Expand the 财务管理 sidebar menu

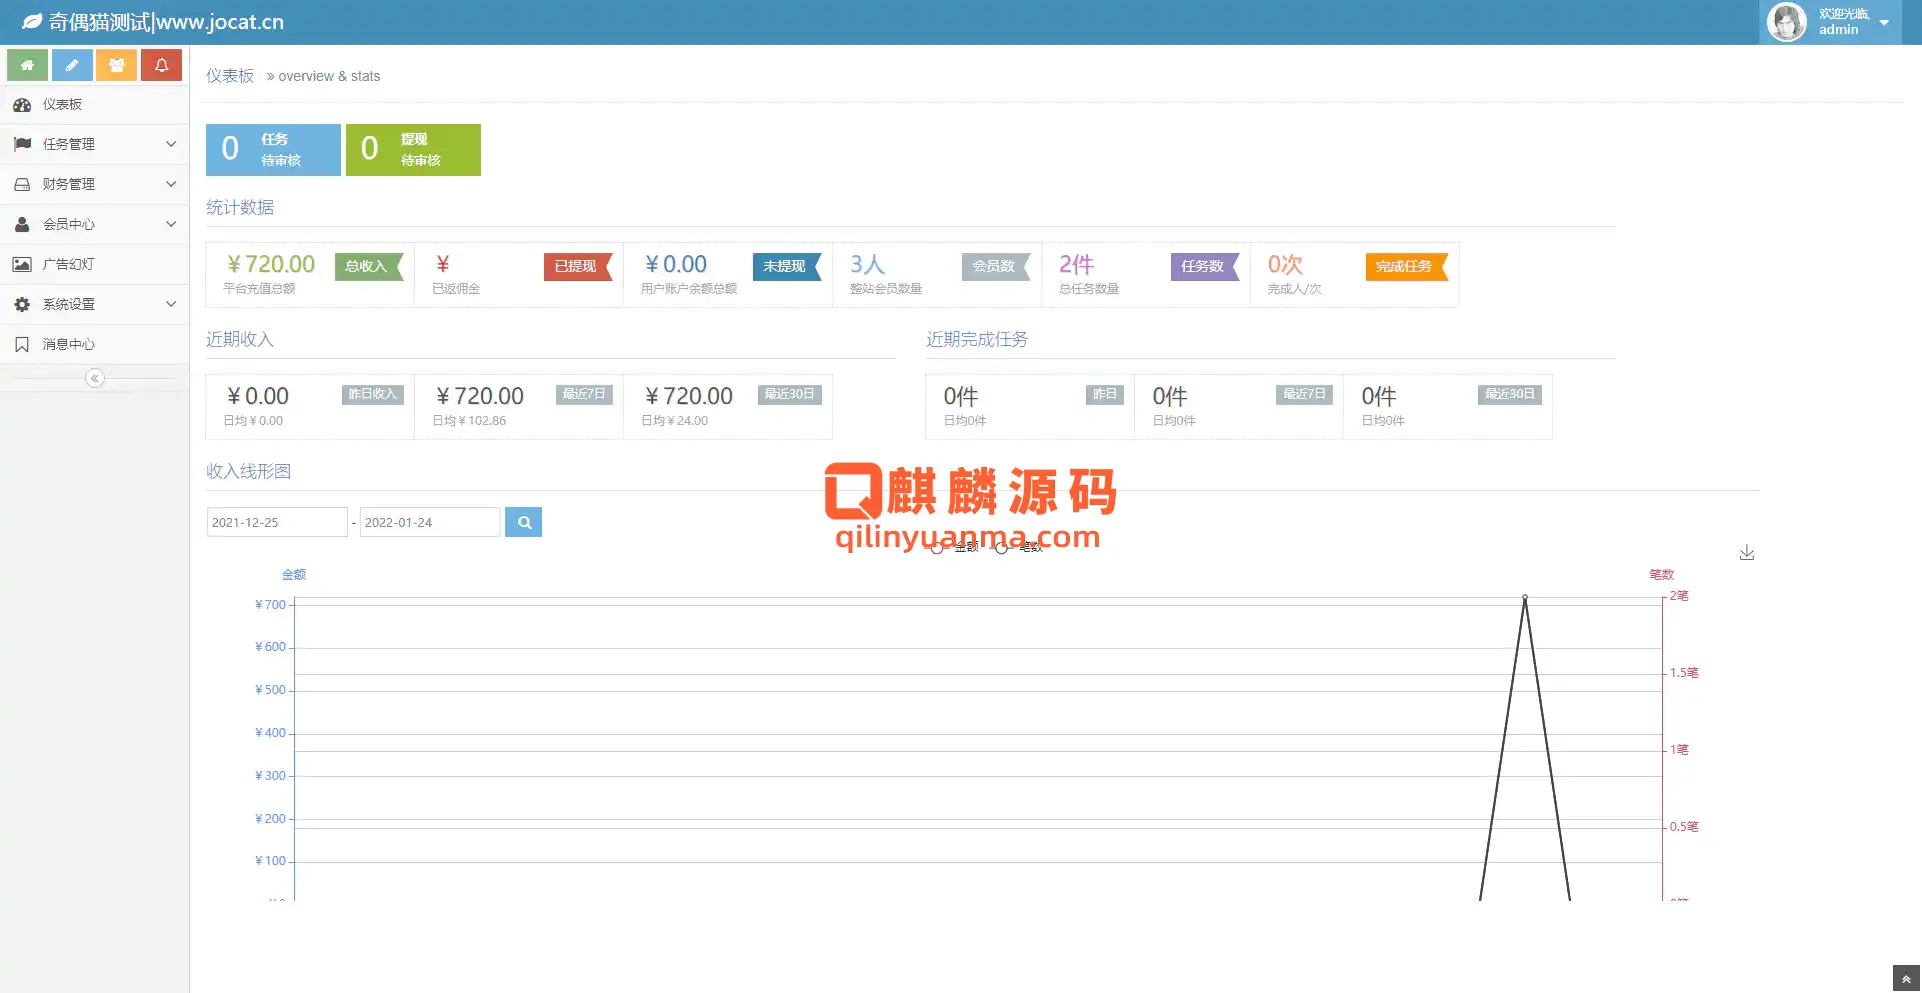[x=94, y=184]
